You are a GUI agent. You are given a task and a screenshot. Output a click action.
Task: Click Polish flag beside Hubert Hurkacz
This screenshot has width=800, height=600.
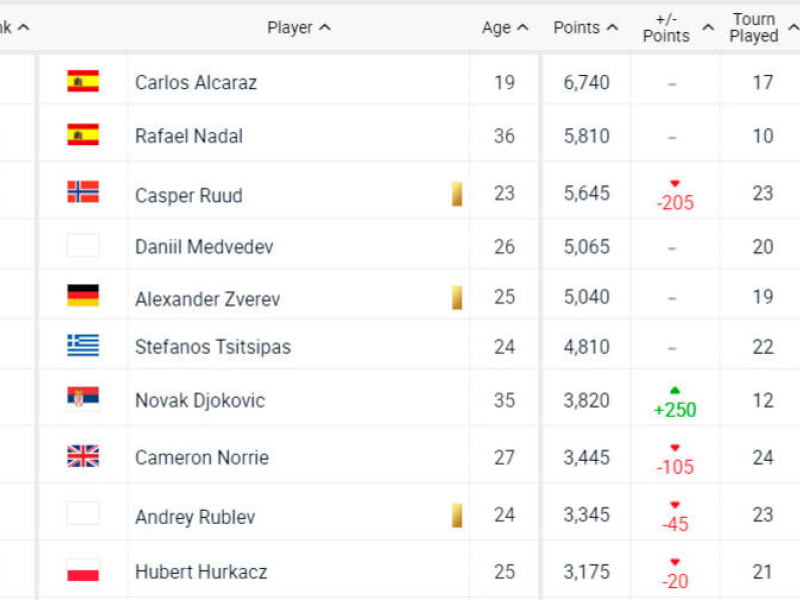pos(83,571)
